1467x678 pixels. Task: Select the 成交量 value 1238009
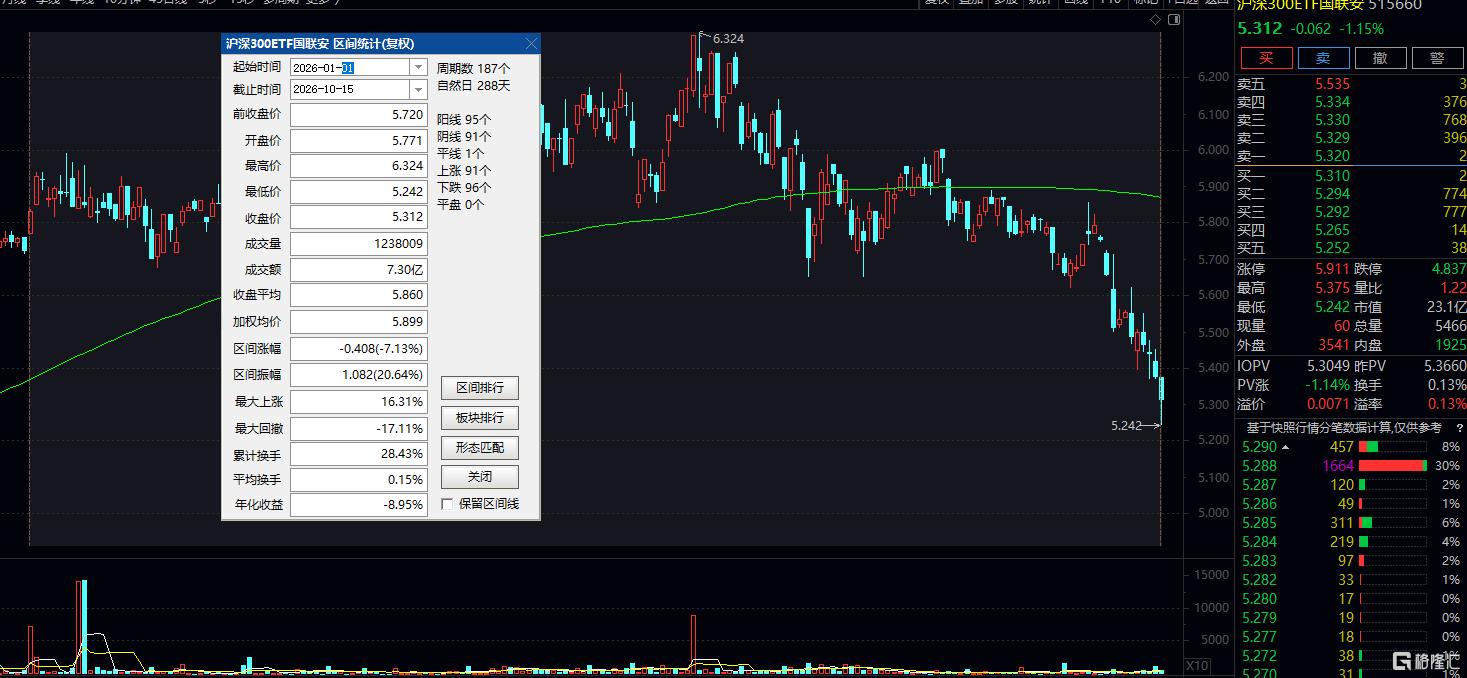pos(358,243)
